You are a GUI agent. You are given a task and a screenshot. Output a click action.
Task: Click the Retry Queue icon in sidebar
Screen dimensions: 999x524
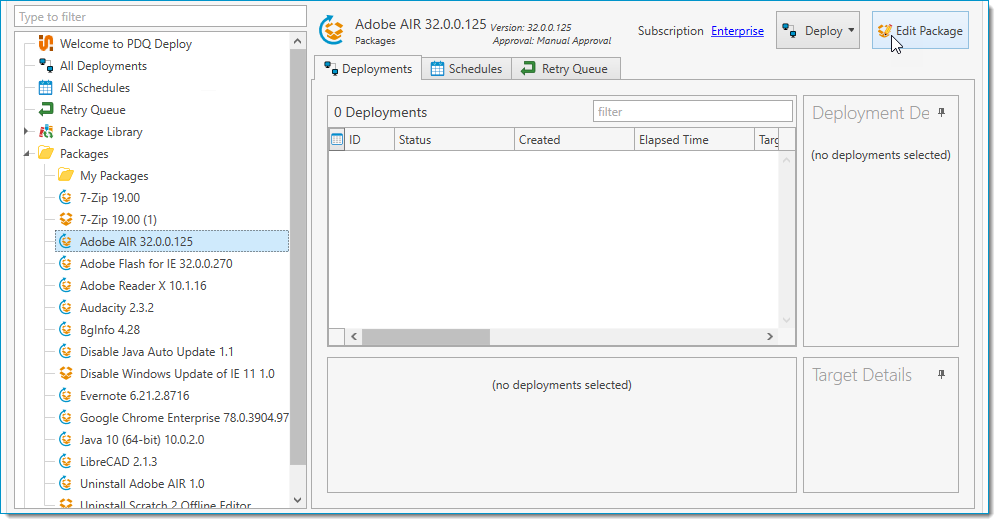[45, 110]
